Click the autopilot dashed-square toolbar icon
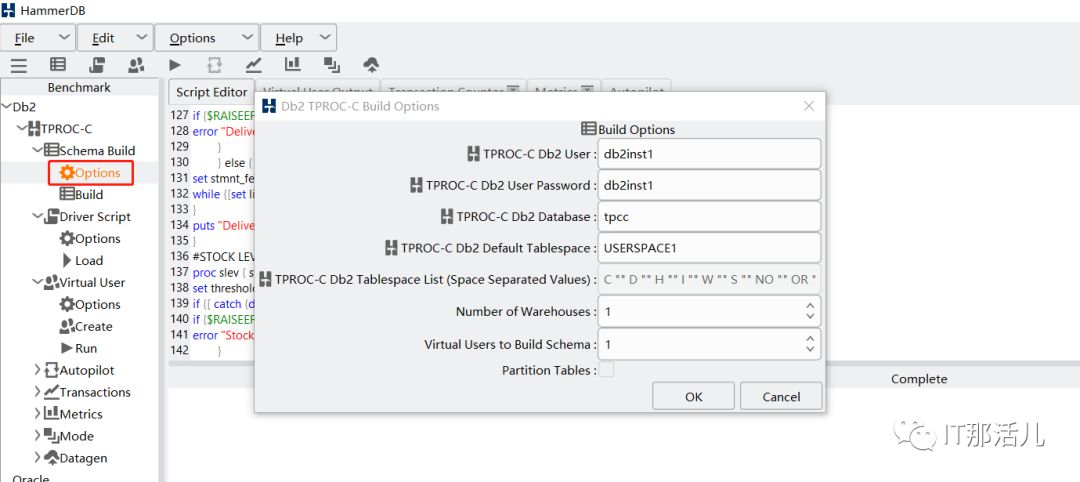1080x482 pixels. pos(215,65)
